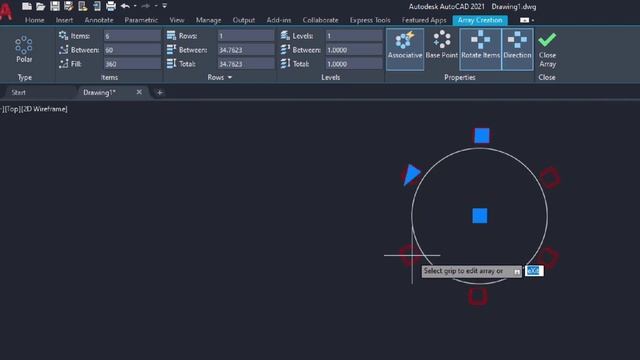This screenshot has width=640, height=360.
Task: Click the Save As icon
Action: pos(69,6)
